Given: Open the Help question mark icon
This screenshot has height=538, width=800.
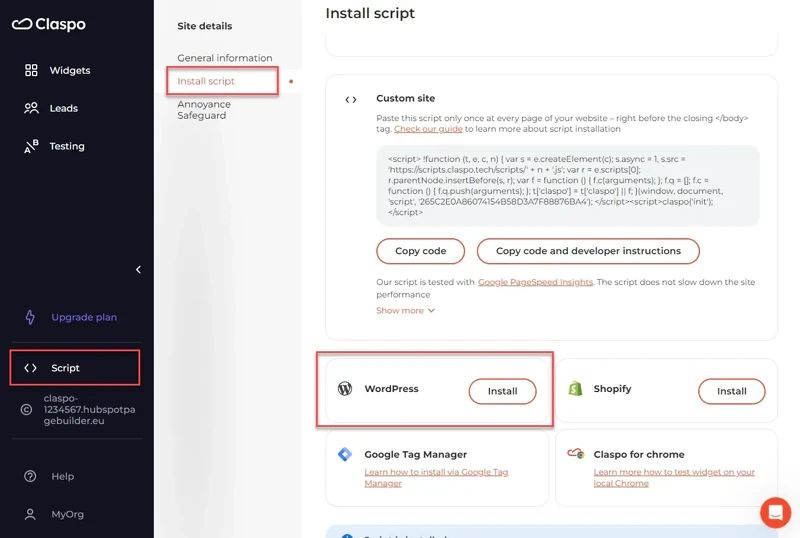Looking at the screenshot, I should [x=30, y=476].
